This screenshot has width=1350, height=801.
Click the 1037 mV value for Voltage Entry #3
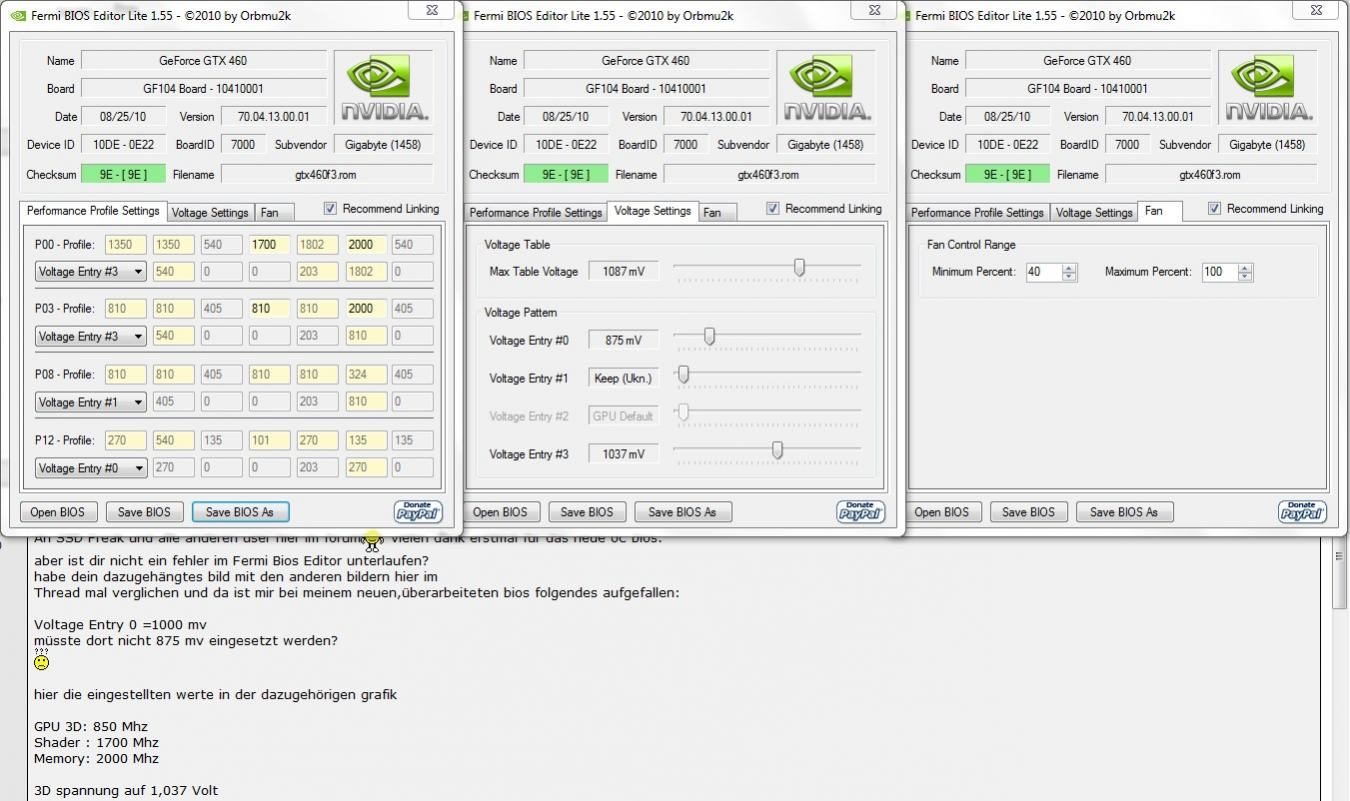point(624,454)
